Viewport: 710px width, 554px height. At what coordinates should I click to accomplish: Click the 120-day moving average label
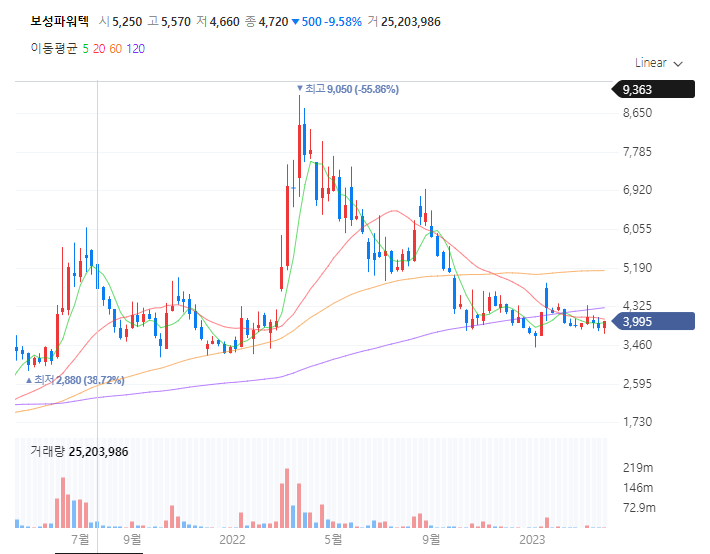pos(135,49)
